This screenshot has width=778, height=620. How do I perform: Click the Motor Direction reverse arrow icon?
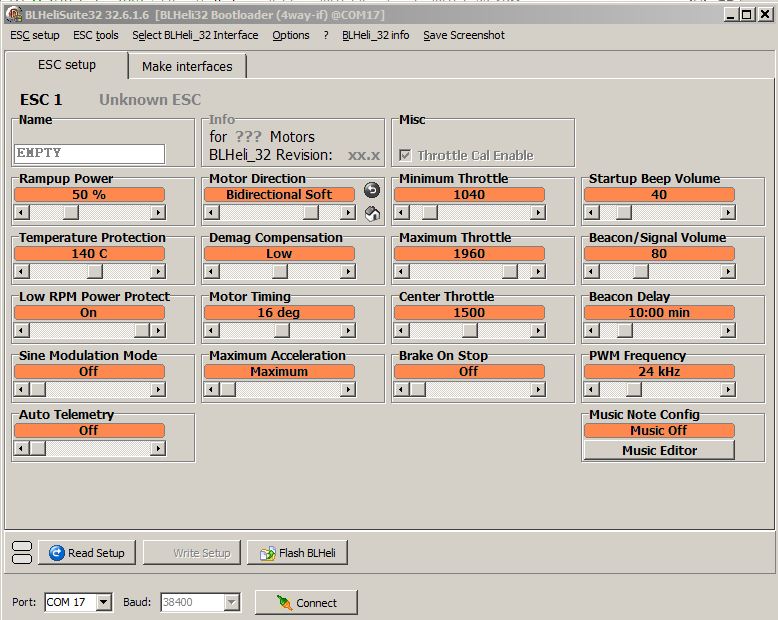point(372,190)
